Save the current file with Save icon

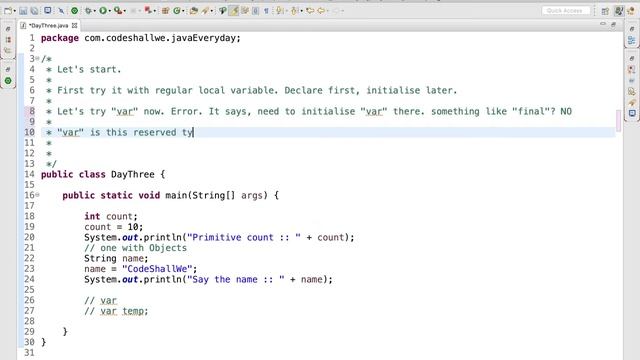(23, 11)
